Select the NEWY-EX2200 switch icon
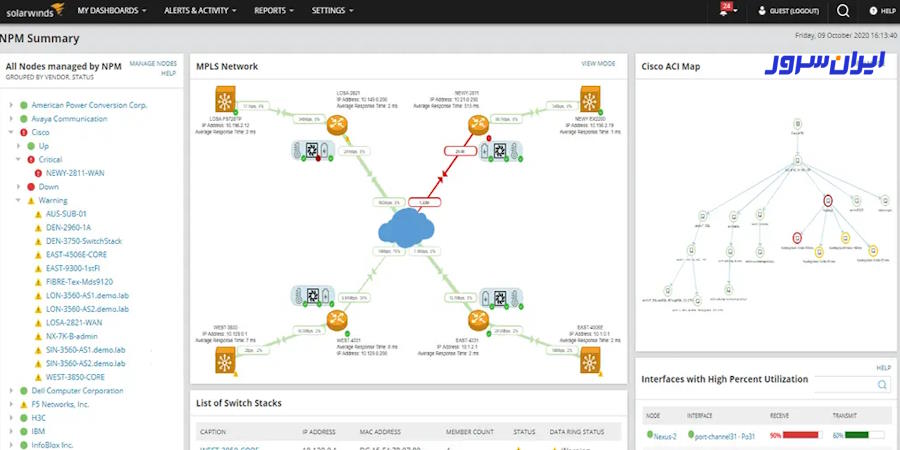The width and height of the screenshot is (900, 450). [x=589, y=99]
